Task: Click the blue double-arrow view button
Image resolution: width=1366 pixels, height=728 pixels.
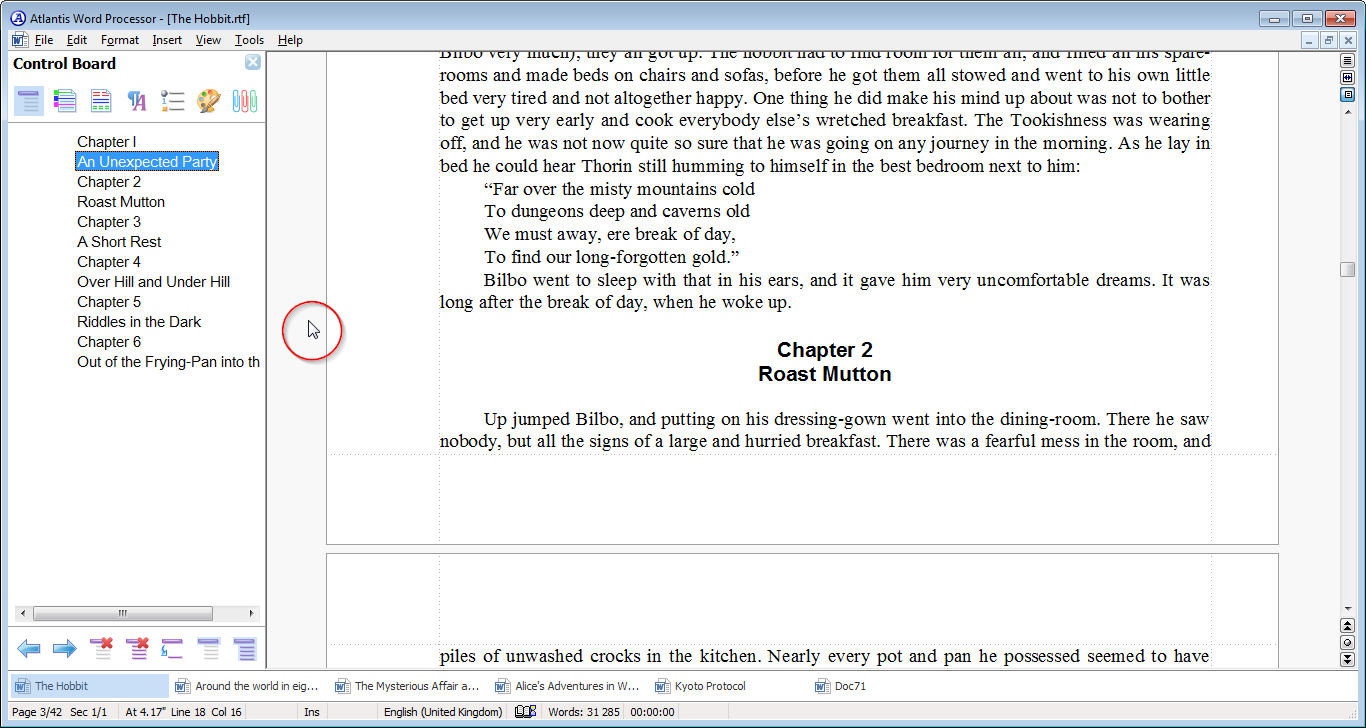Action: pos(1347,78)
